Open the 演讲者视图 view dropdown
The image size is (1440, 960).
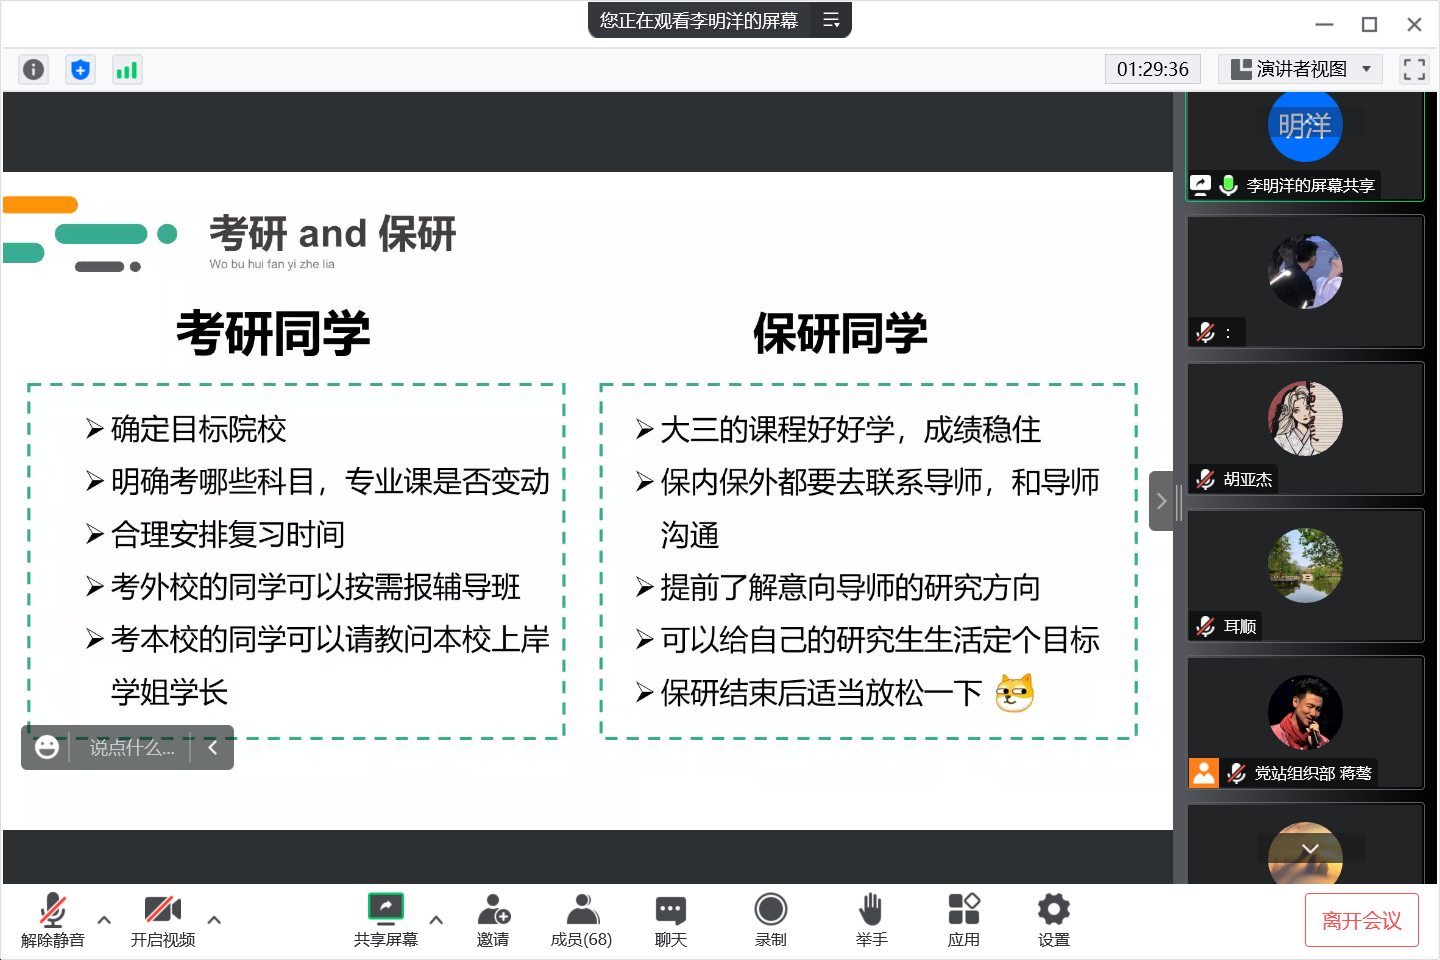(x=1300, y=69)
